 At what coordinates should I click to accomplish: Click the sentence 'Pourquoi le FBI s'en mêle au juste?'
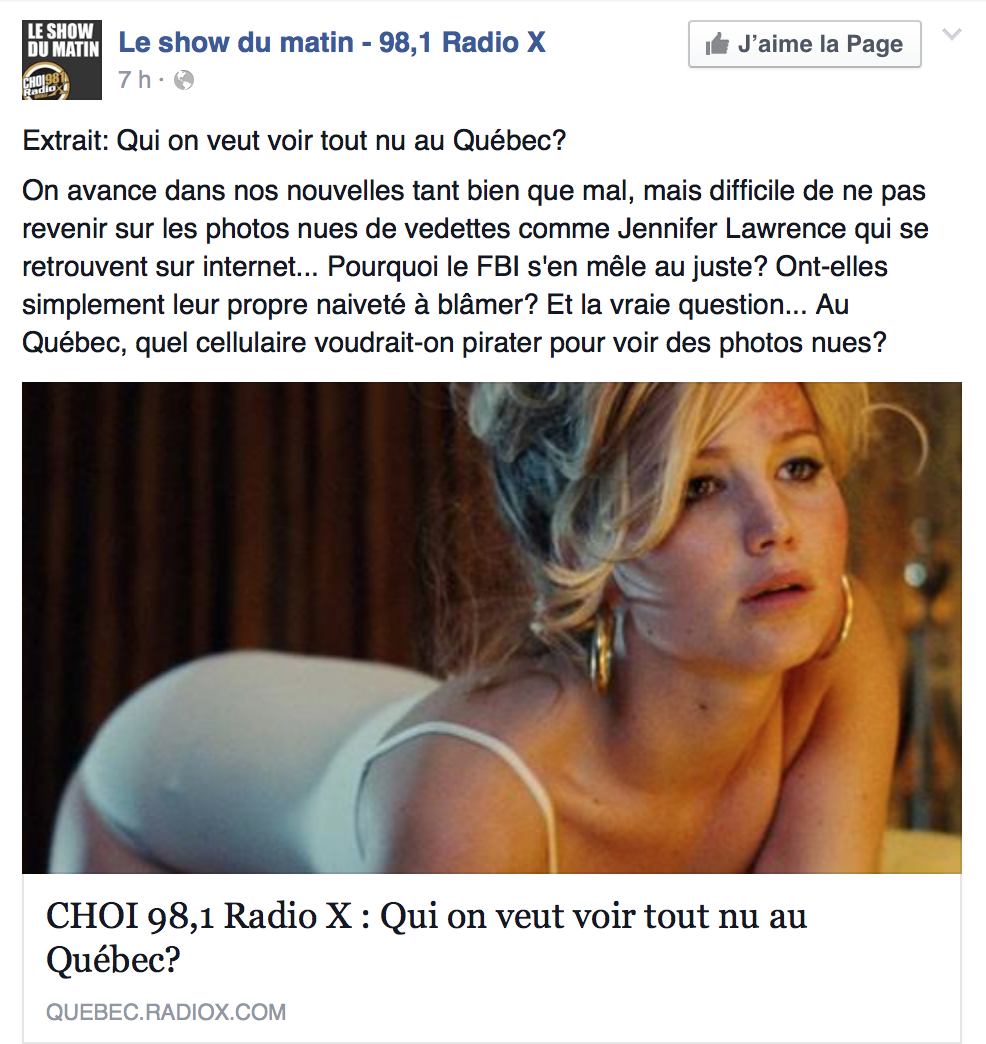(x=548, y=266)
